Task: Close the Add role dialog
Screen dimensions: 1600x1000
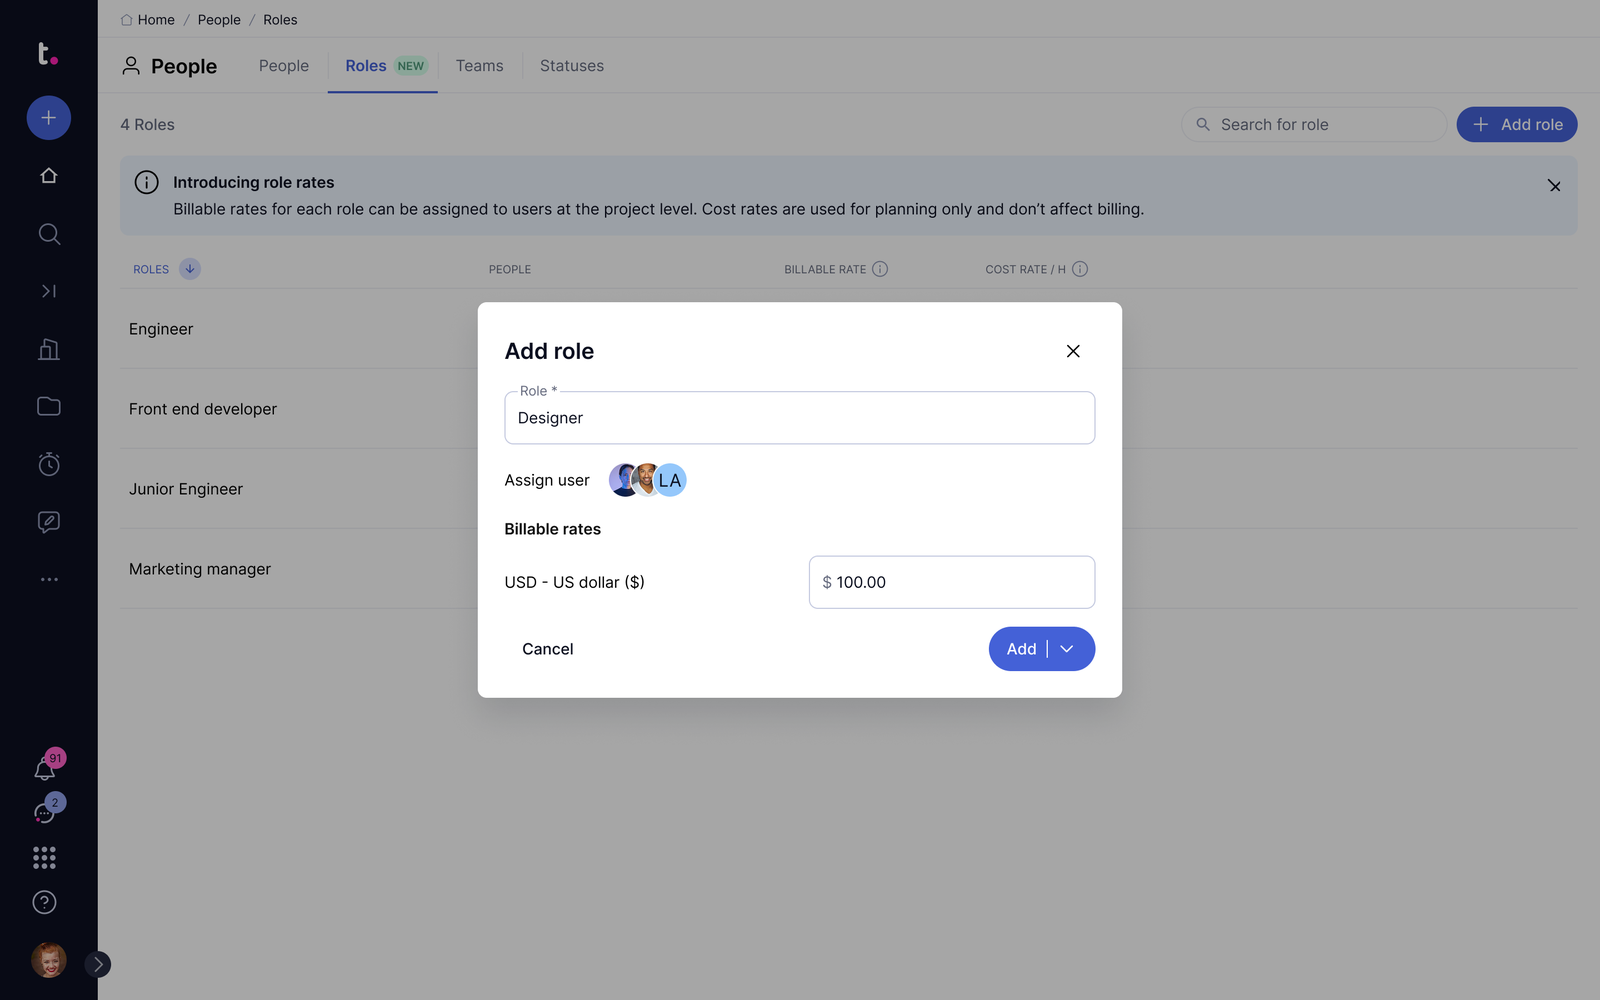Action: click(1073, 351)
